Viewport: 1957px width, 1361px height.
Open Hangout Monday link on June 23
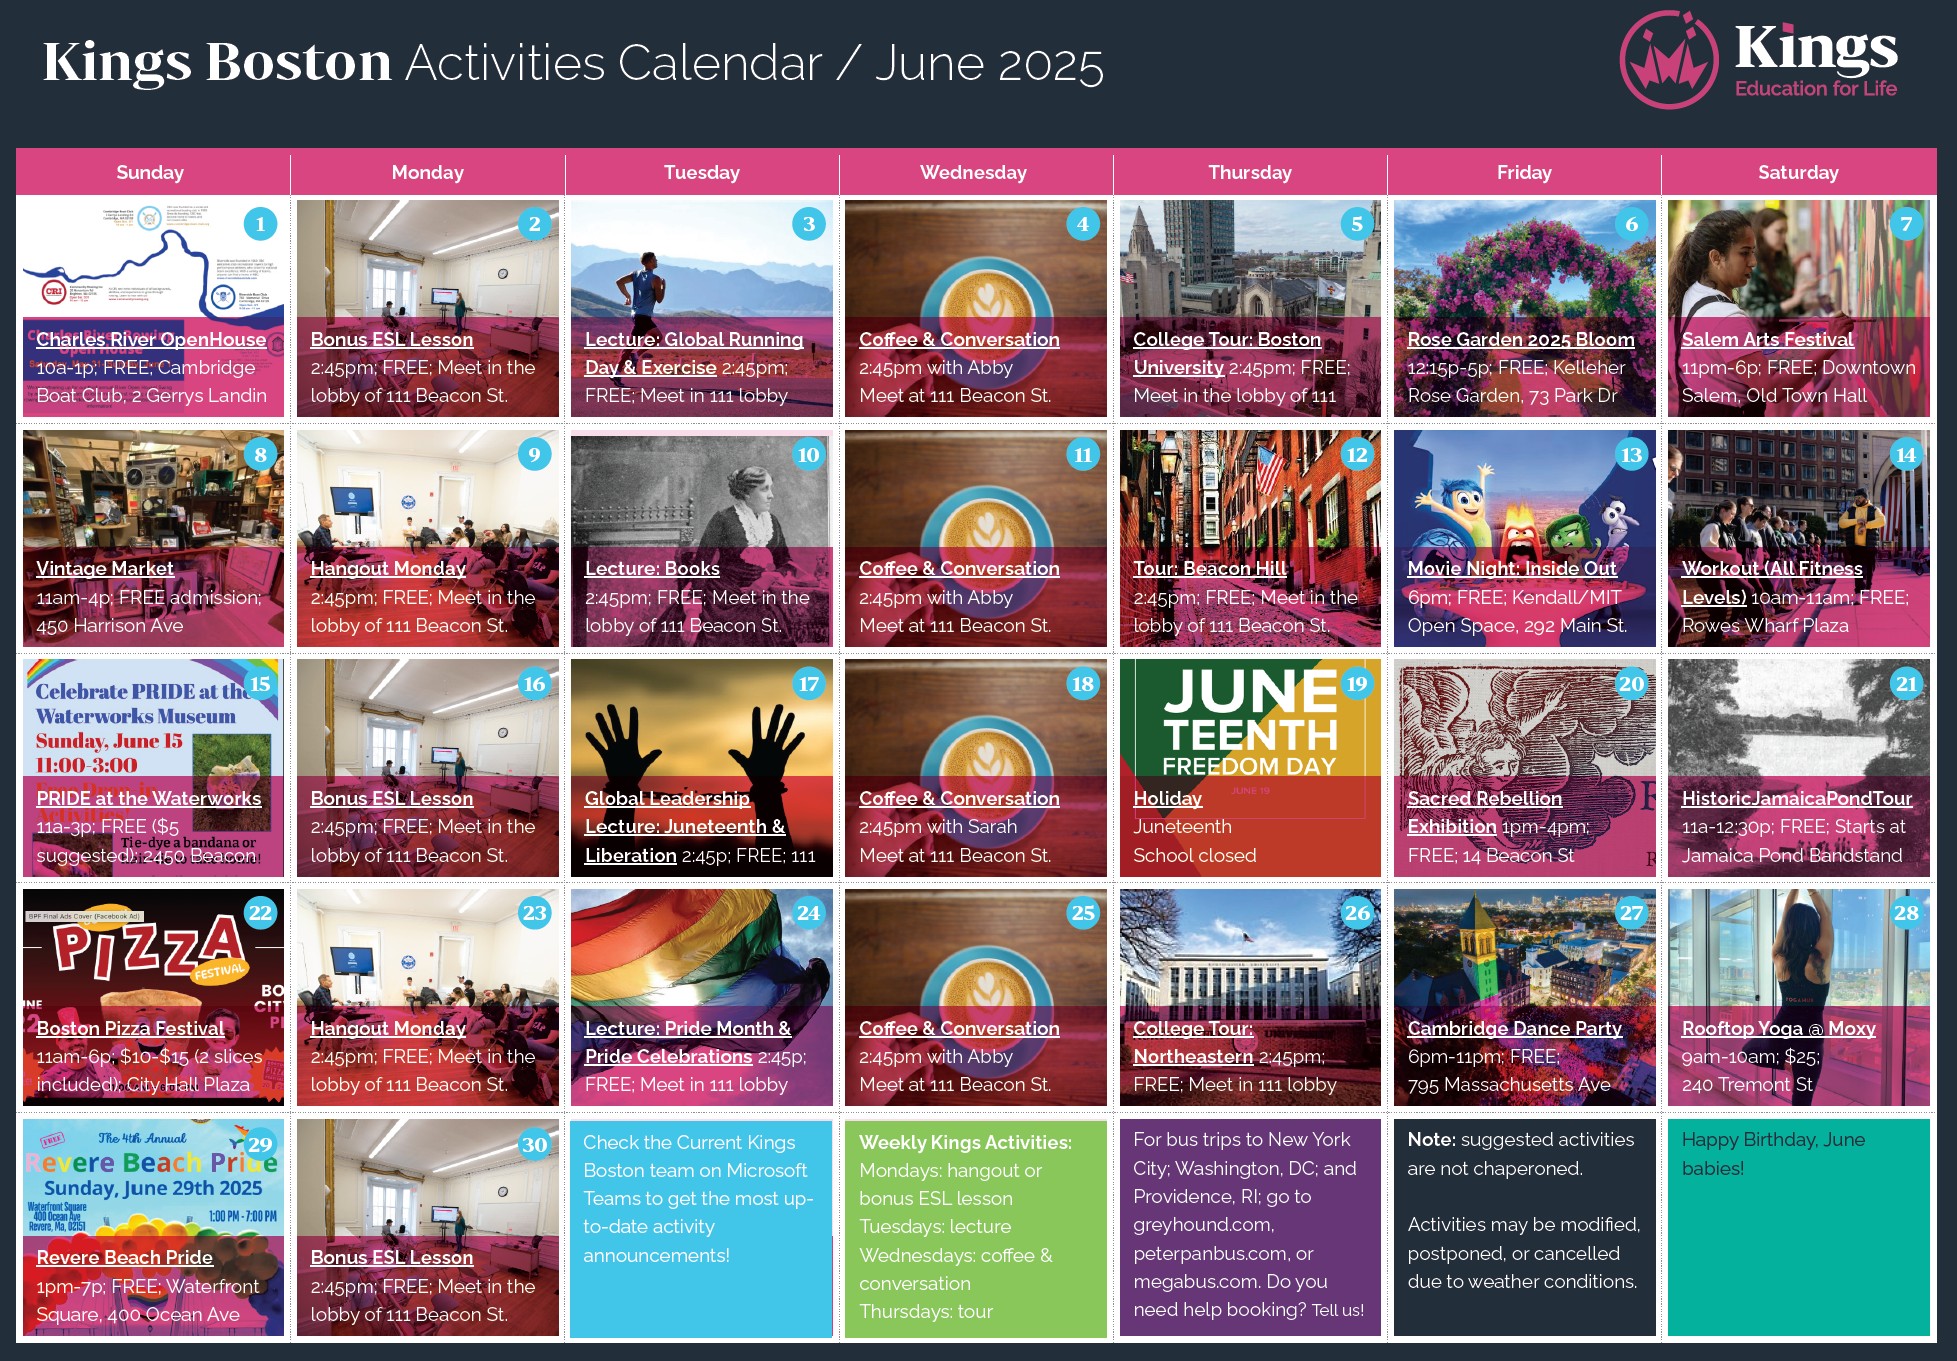pyautogui.click(x=388, y=1028)
